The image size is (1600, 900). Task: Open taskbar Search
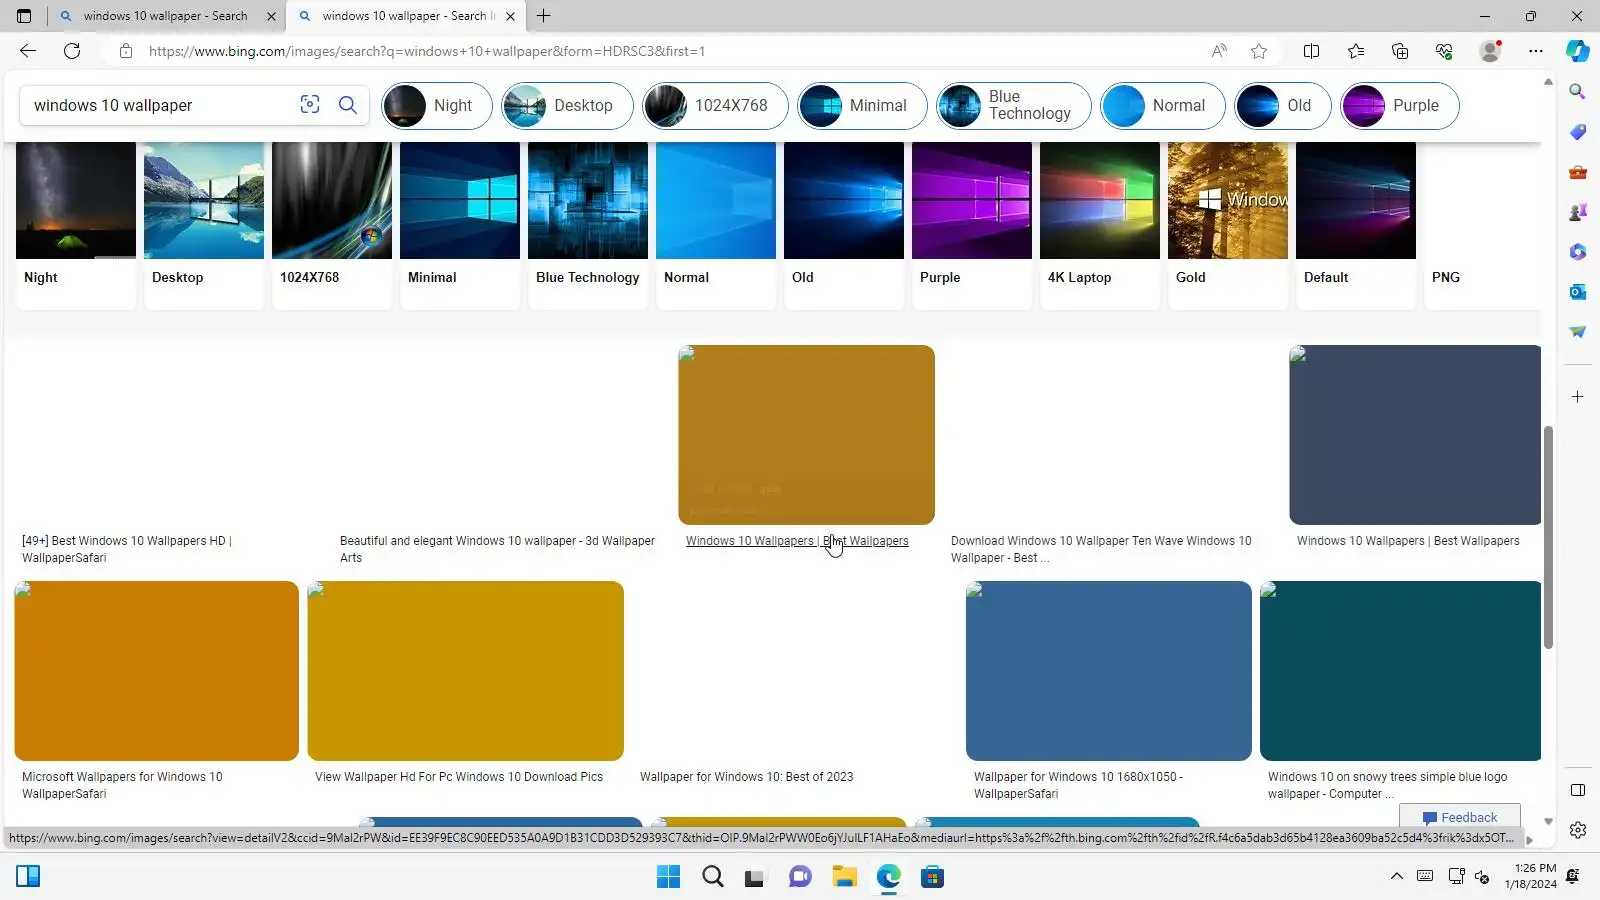tap(712, 877)
